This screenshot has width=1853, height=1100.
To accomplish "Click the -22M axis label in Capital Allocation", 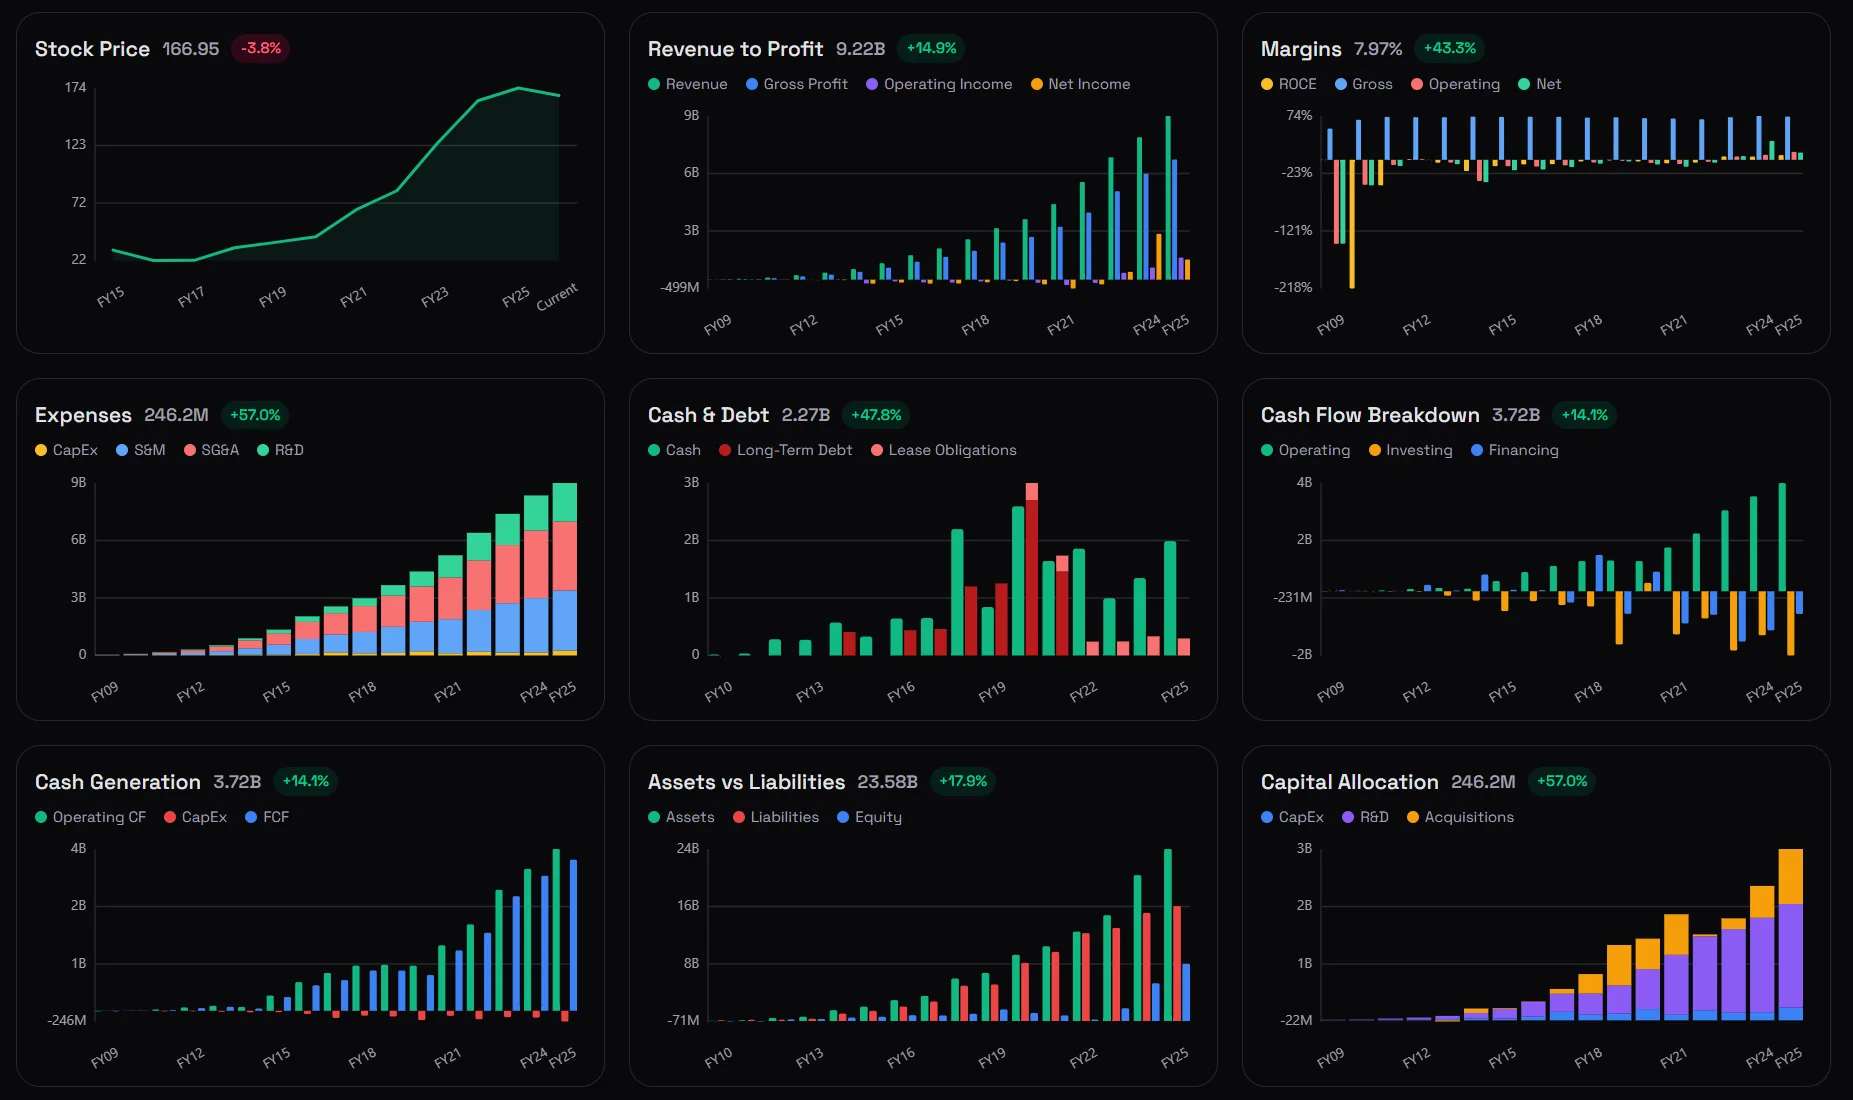I will (x=1297, y=1020).
